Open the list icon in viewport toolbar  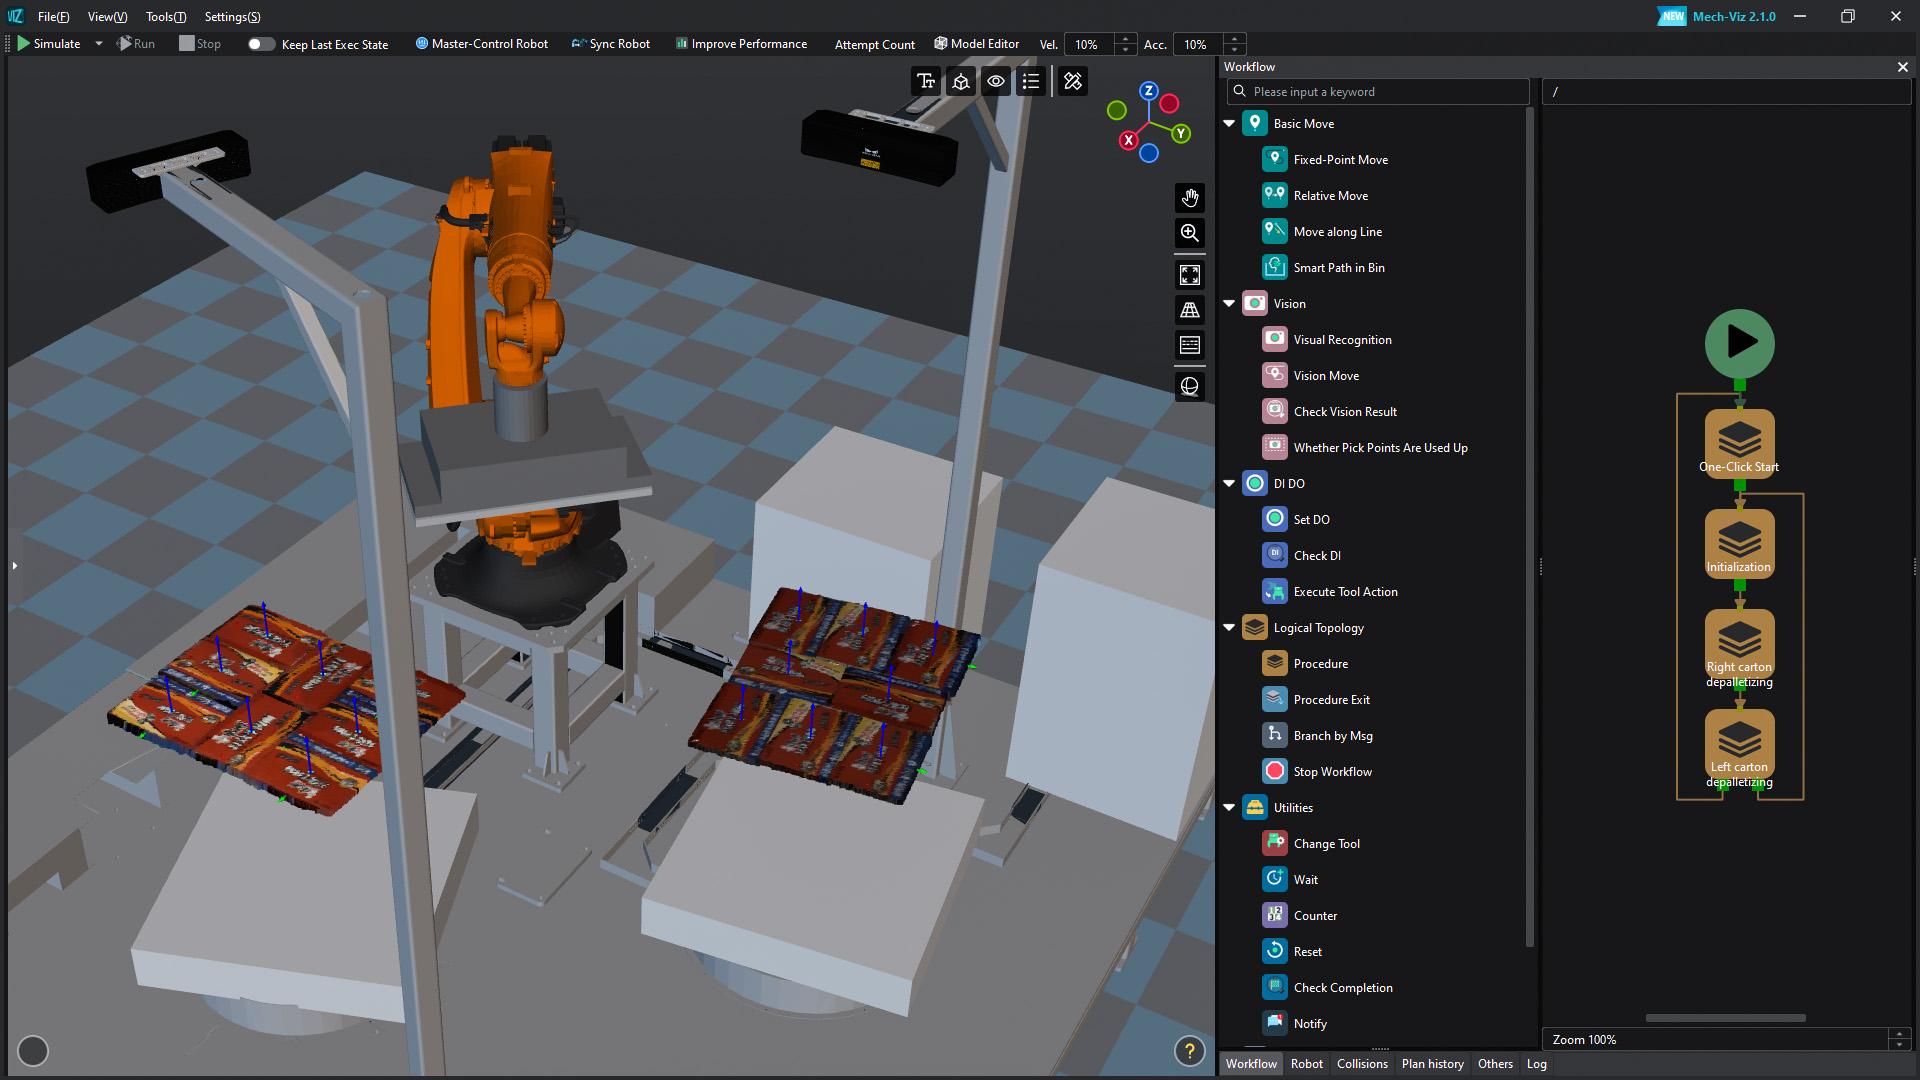point(1031,81)
